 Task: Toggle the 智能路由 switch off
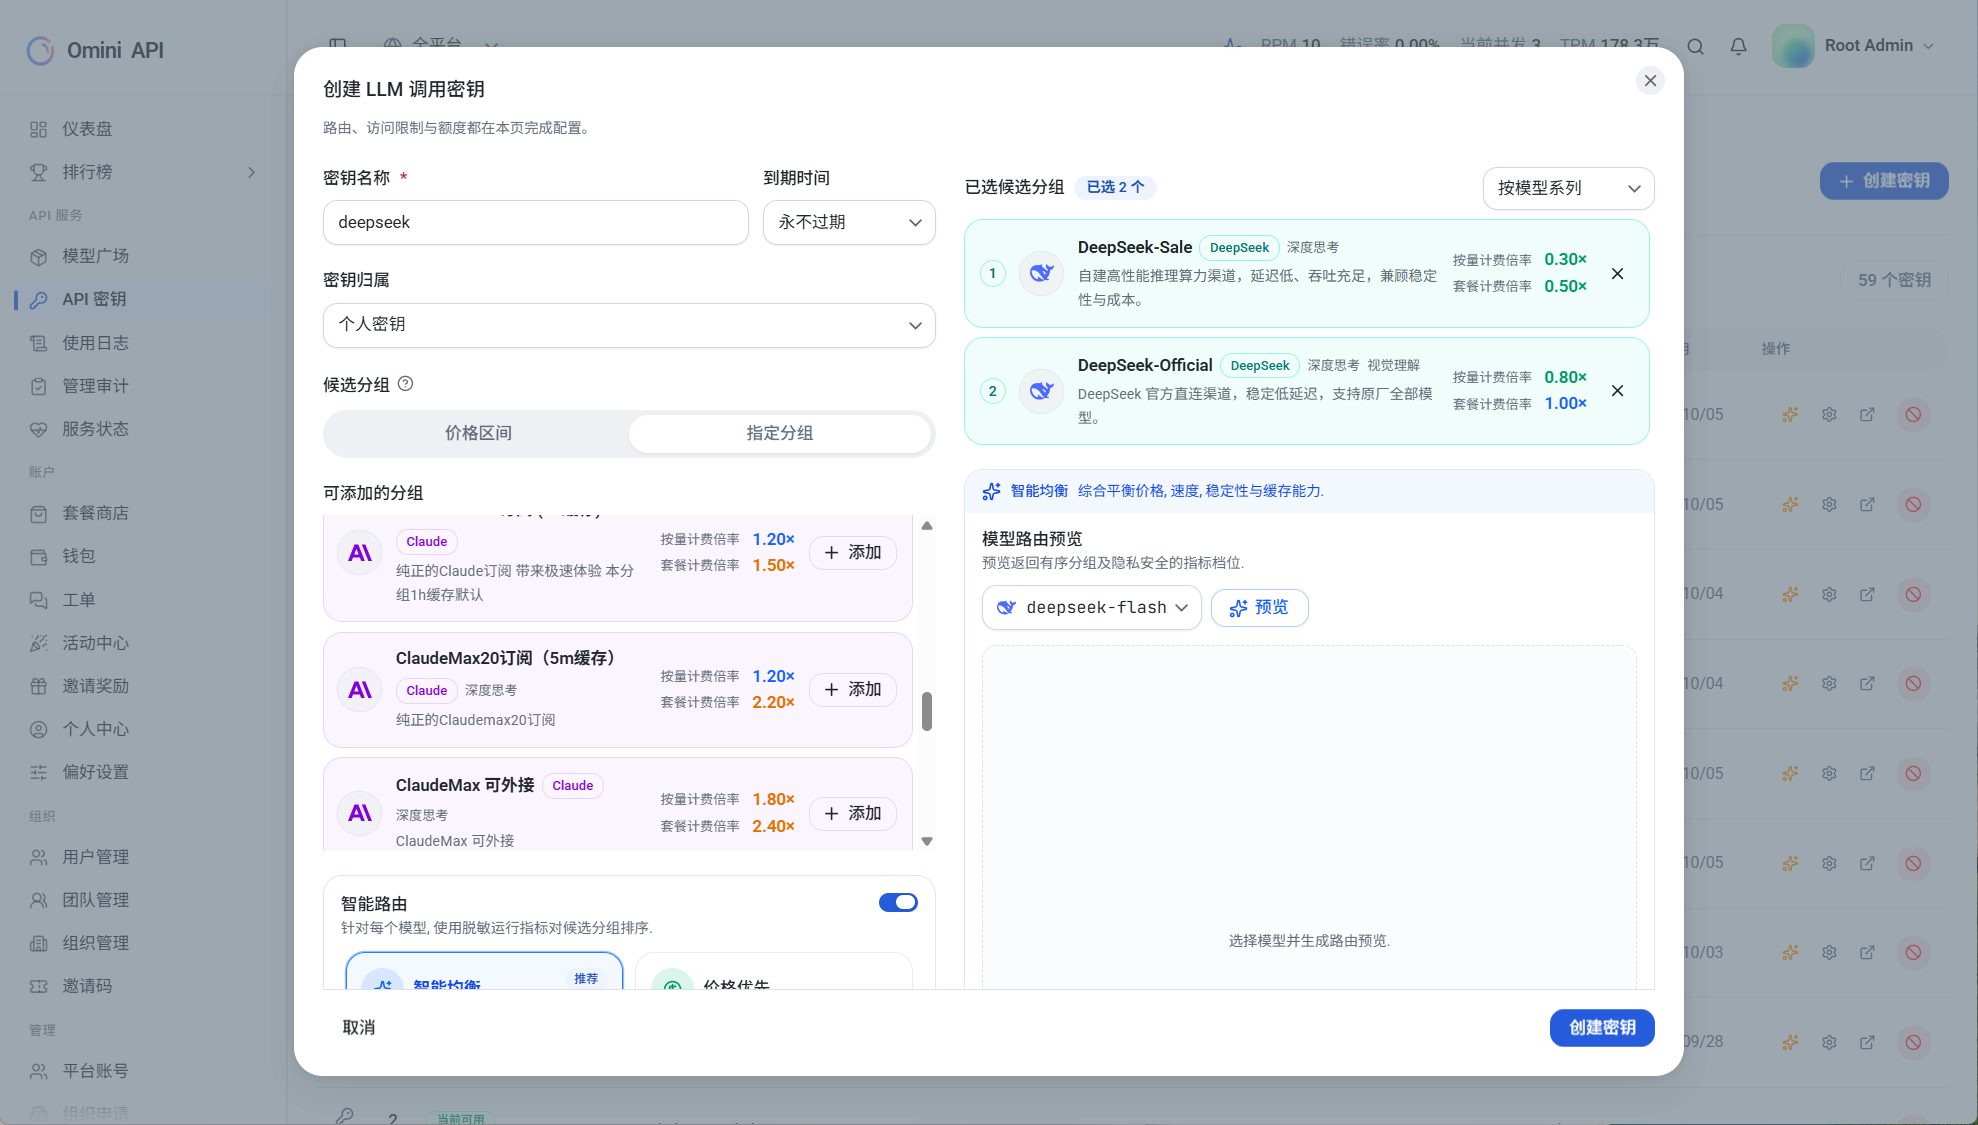pyautogui.click(x=898, y=903)
